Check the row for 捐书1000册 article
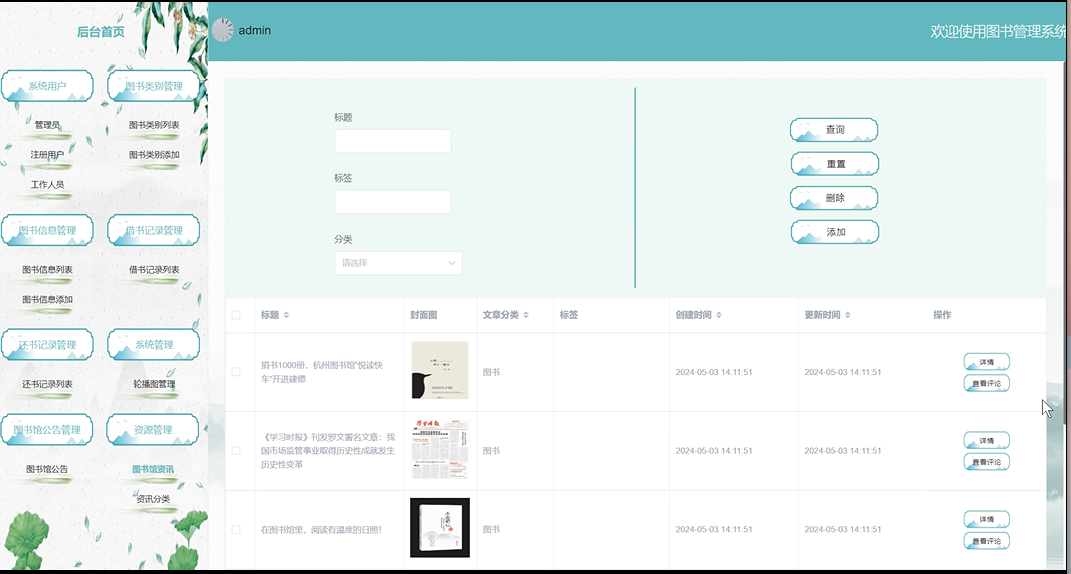 (x=236, y=372)
